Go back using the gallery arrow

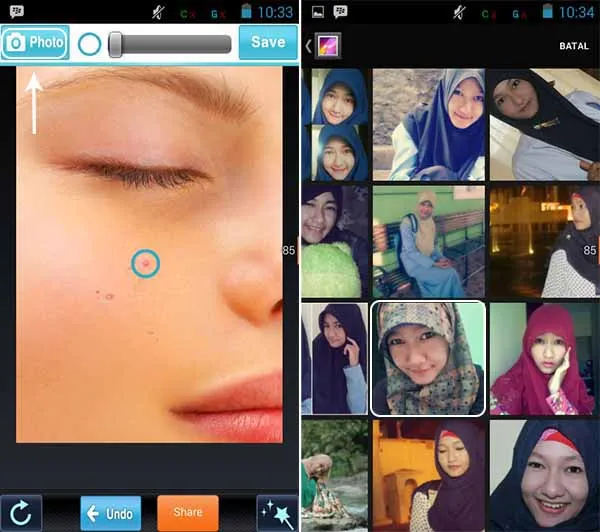pyautogui.click(x=308, y=46)
